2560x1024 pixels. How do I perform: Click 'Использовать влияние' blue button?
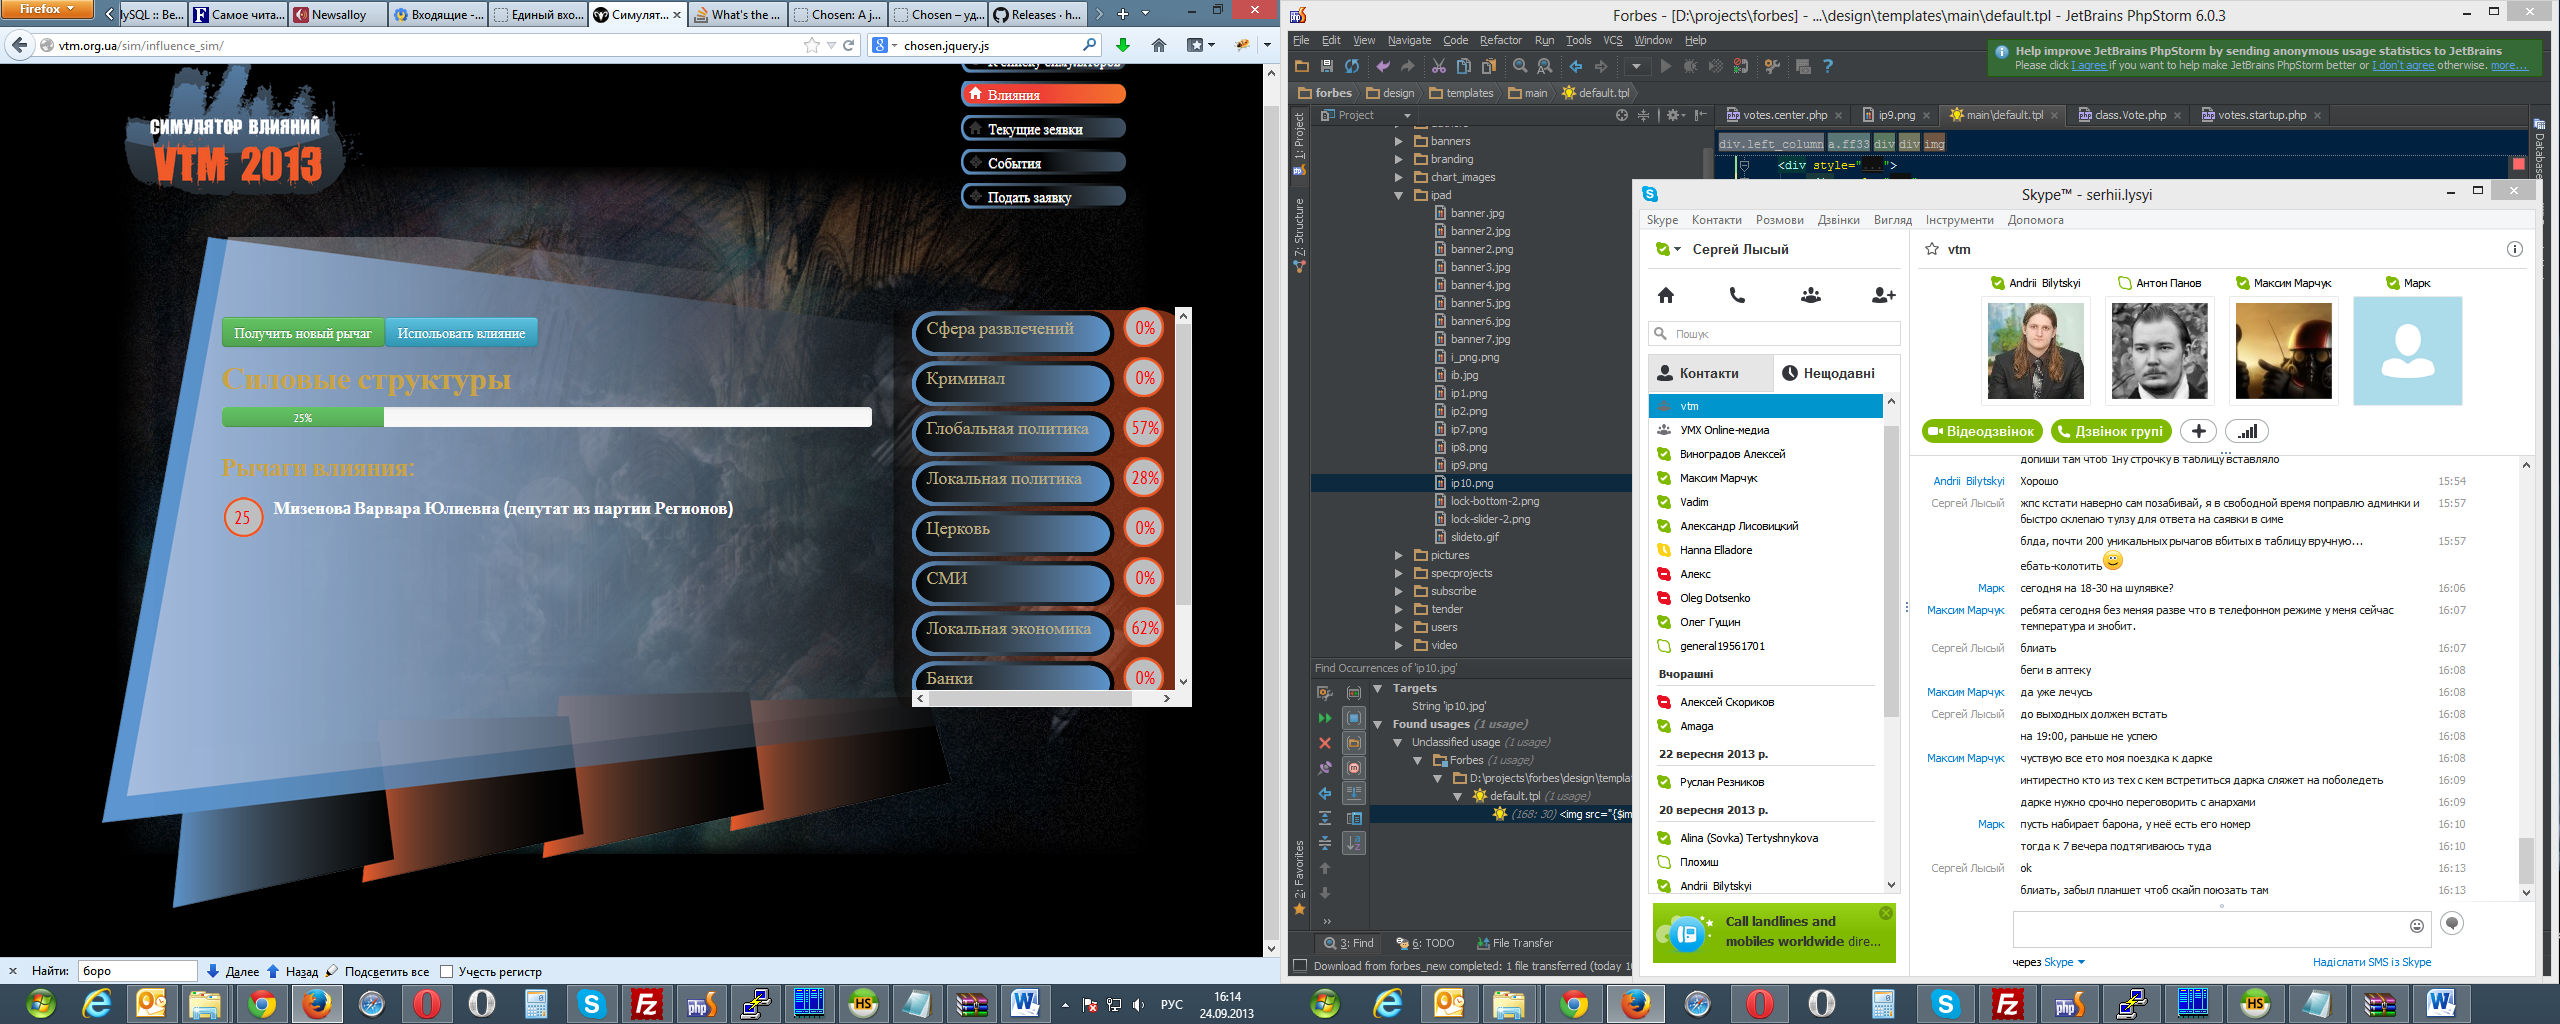coord(461,333)
